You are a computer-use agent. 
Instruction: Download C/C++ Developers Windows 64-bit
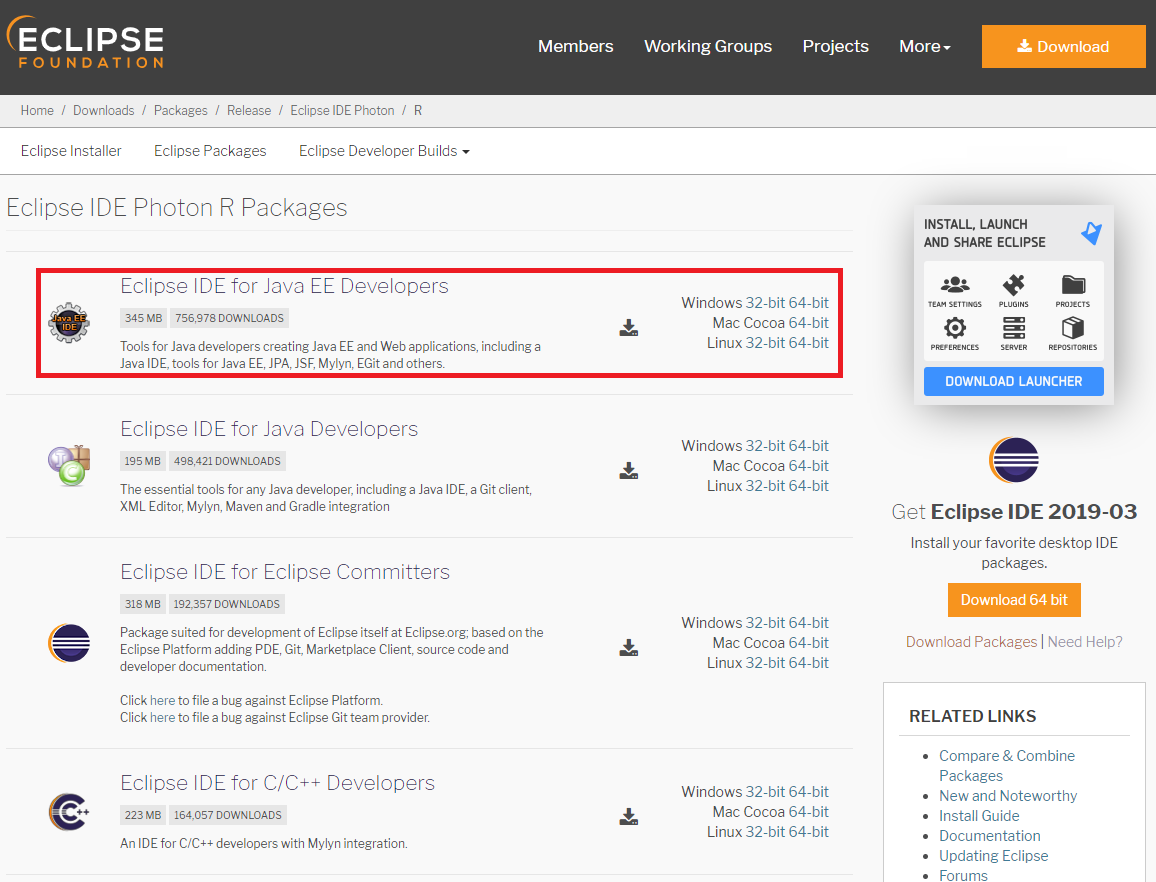[809, 792]
